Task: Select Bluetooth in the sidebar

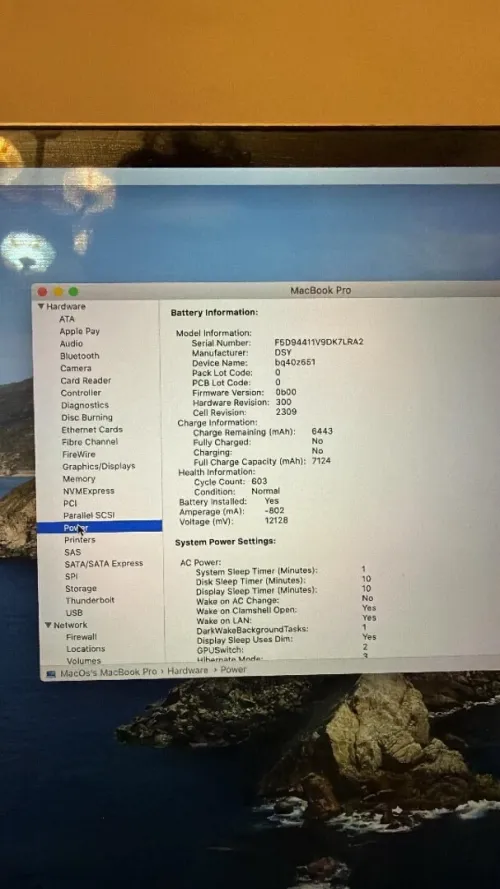Action: point(80,356)
